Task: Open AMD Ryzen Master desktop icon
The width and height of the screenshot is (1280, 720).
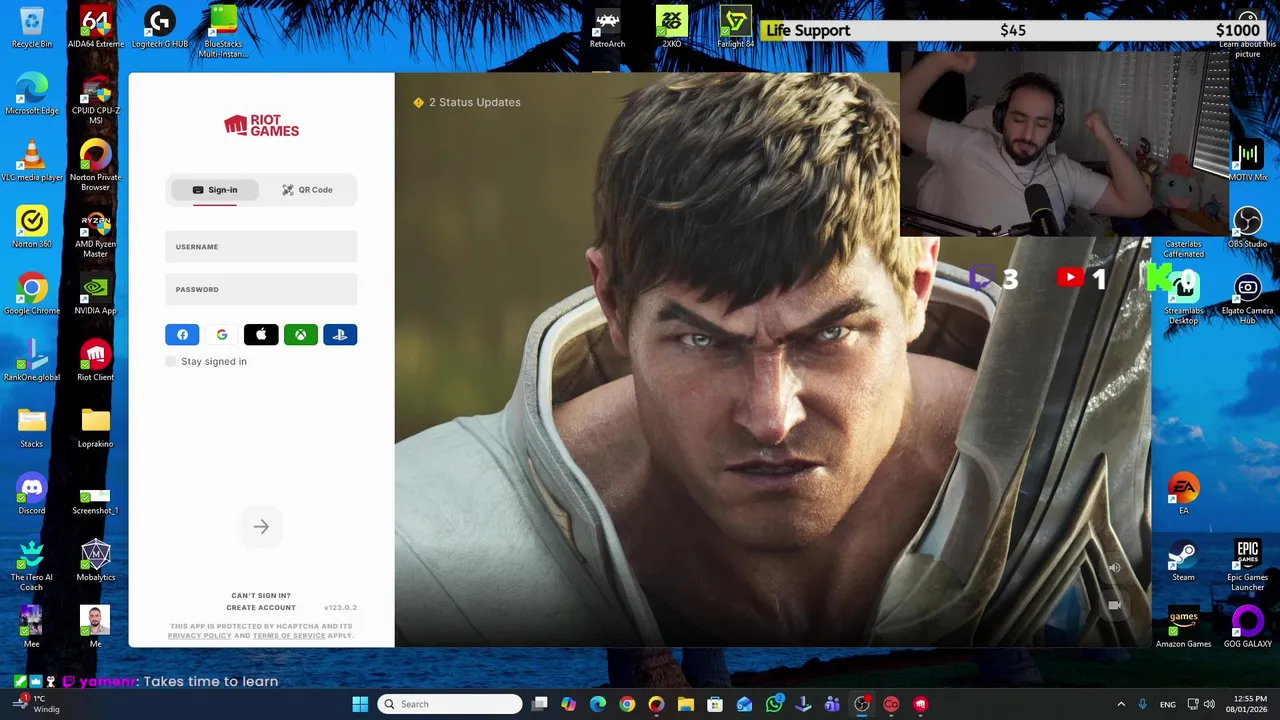Action: point(96,232)
